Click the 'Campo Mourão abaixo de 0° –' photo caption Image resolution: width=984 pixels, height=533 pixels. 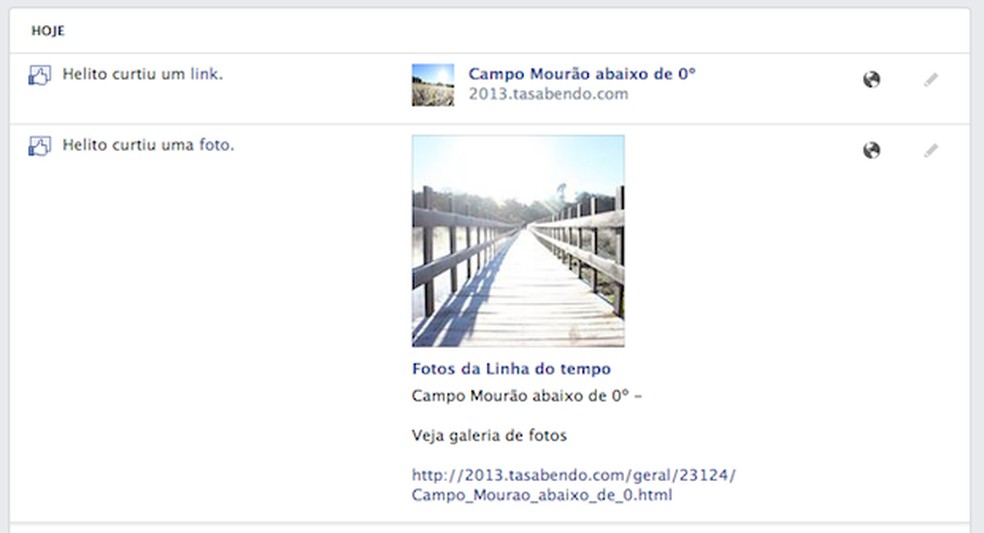pyautogui.click(x=527, y=396)
